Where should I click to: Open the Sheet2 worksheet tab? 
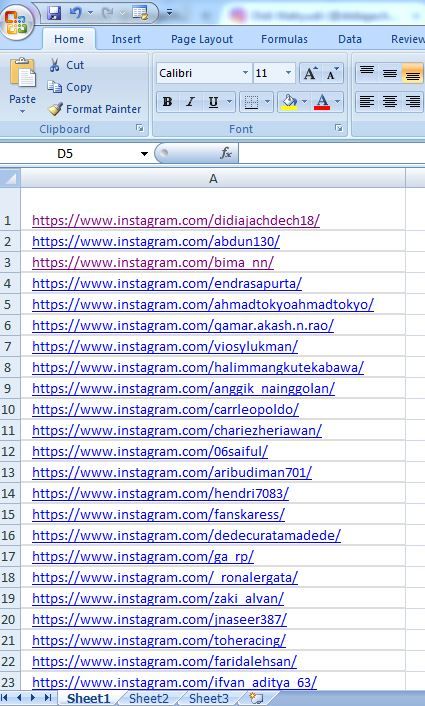tap(149, 698)
